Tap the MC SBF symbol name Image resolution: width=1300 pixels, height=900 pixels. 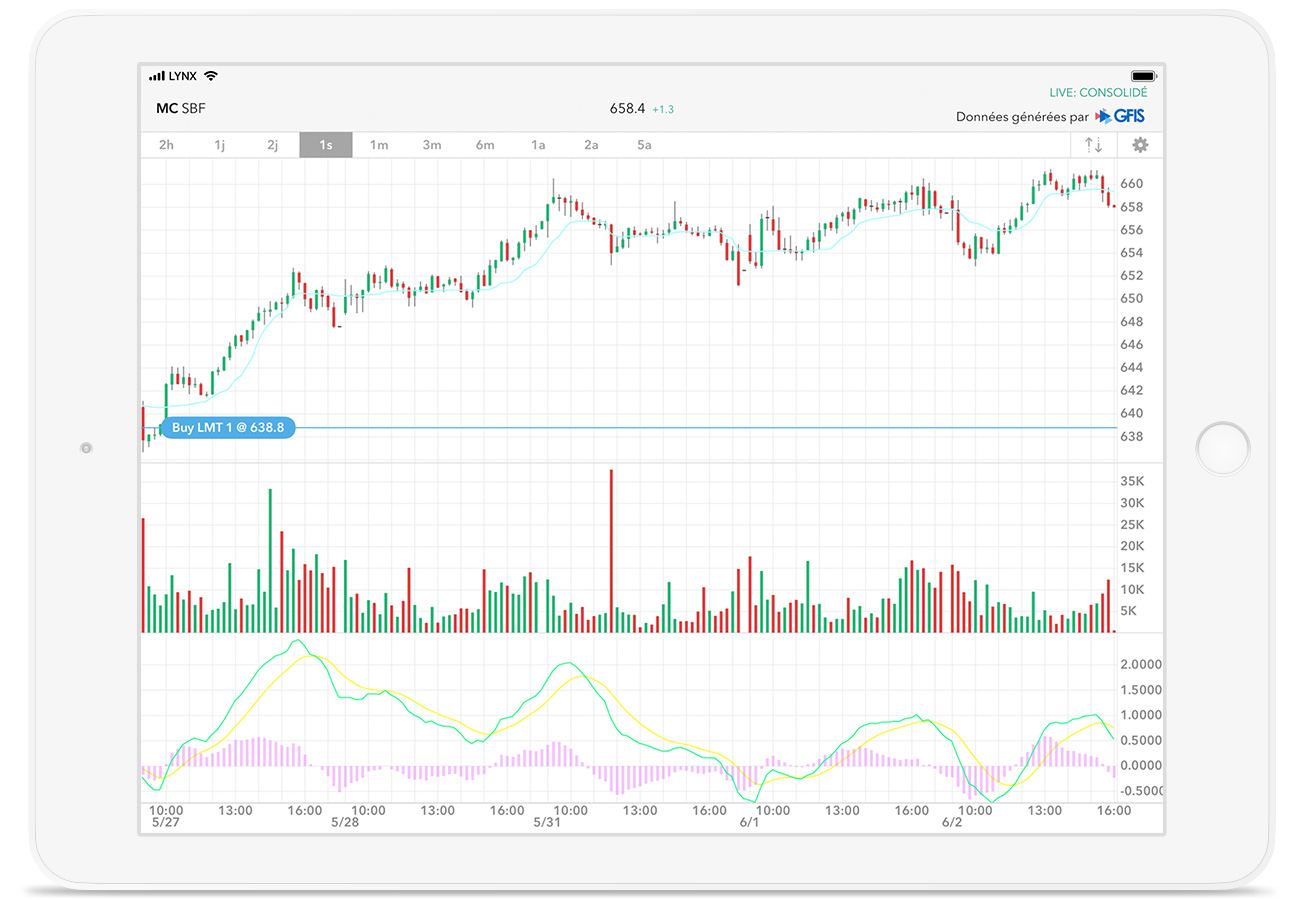point(181,109)
